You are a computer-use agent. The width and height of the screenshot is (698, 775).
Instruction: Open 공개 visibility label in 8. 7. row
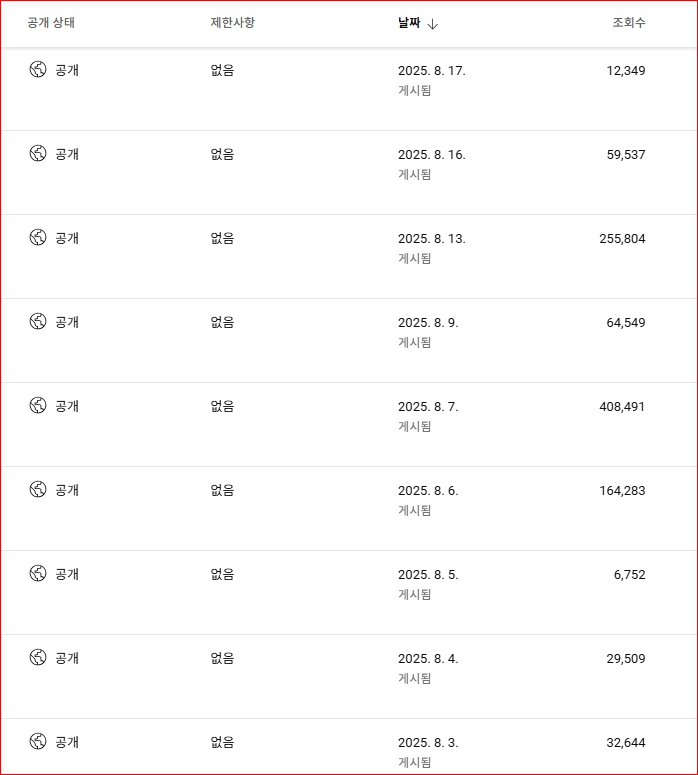tap(67, 406)
